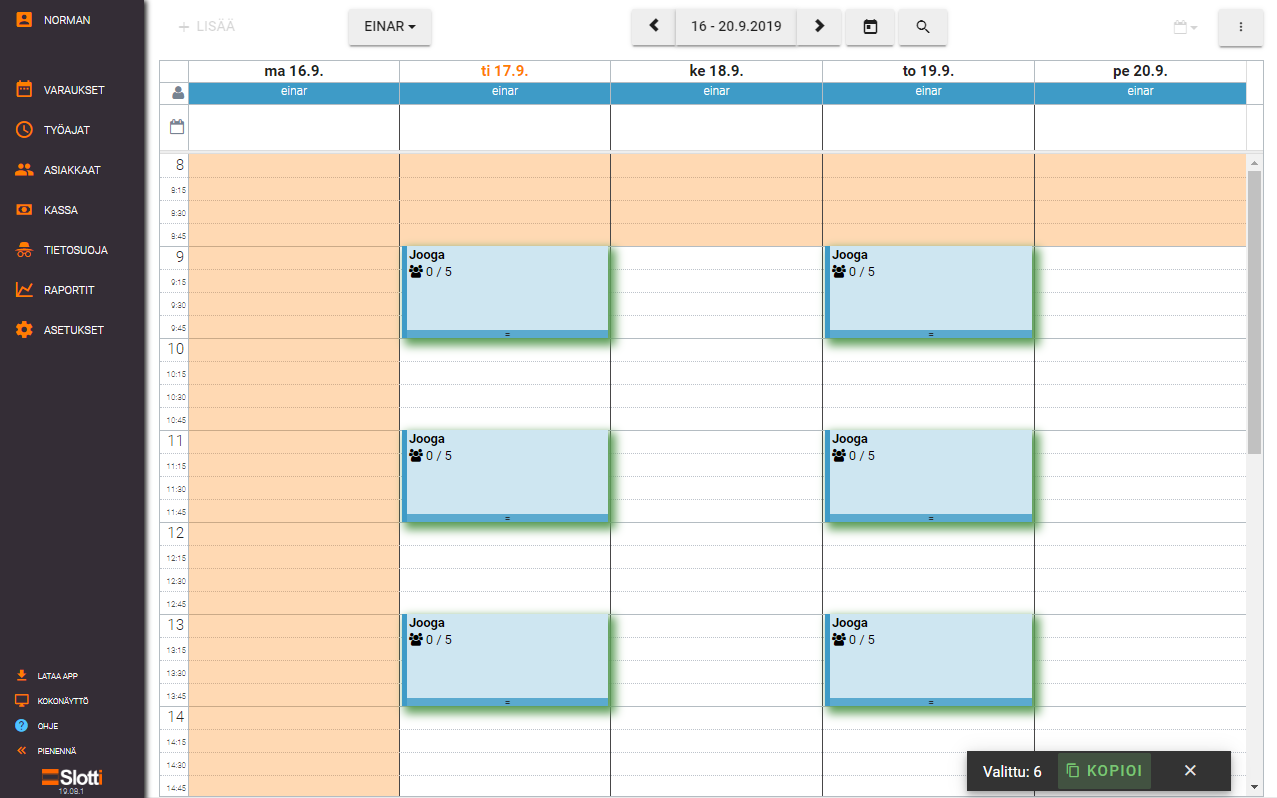1277x798 pixels.
Task: Click the Norman account icon
Action: pos(24,19)
